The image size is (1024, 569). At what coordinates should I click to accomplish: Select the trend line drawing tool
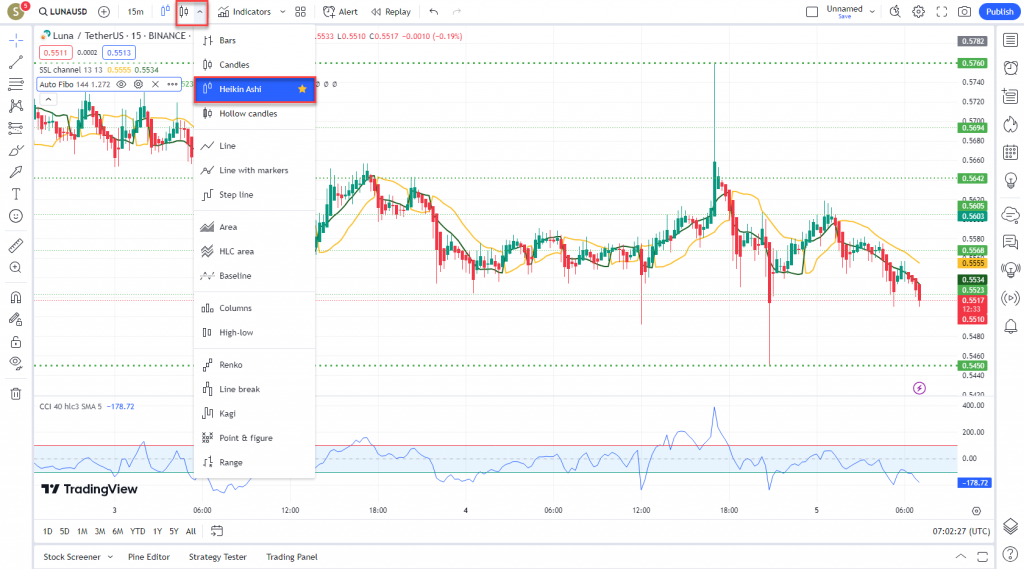(16, 63)
